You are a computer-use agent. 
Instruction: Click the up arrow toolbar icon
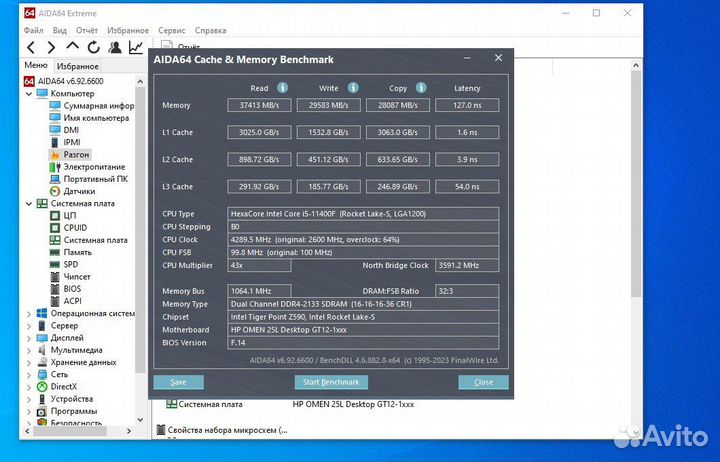click(x=72, y=46)
